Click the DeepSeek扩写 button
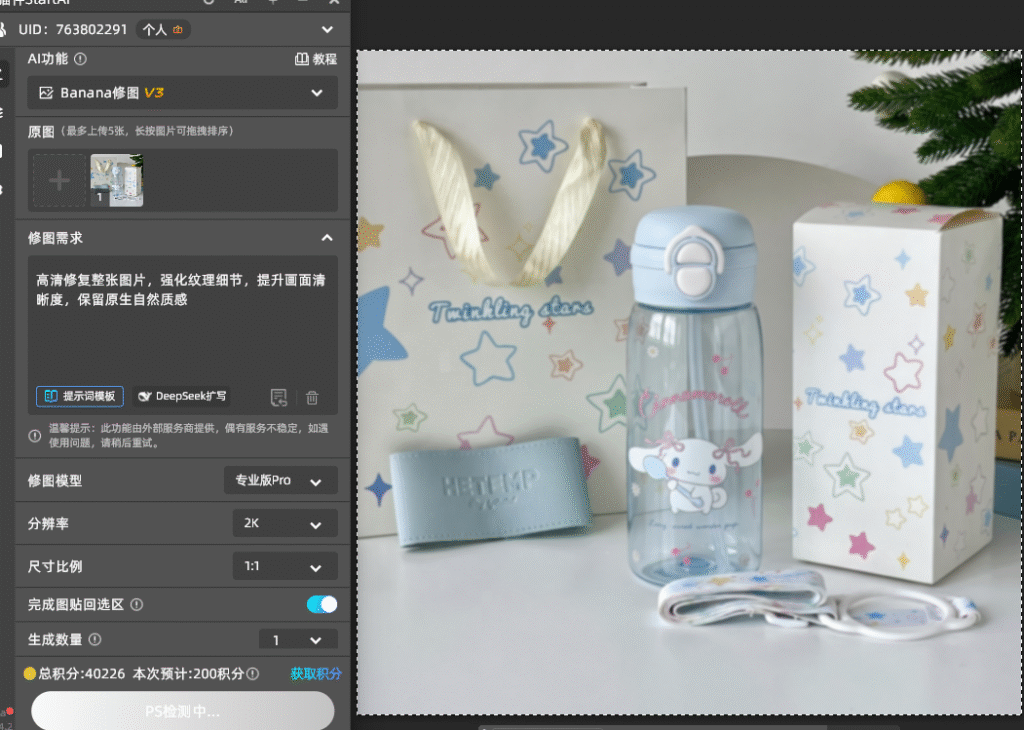1024x730 pixels. point(182,396)
